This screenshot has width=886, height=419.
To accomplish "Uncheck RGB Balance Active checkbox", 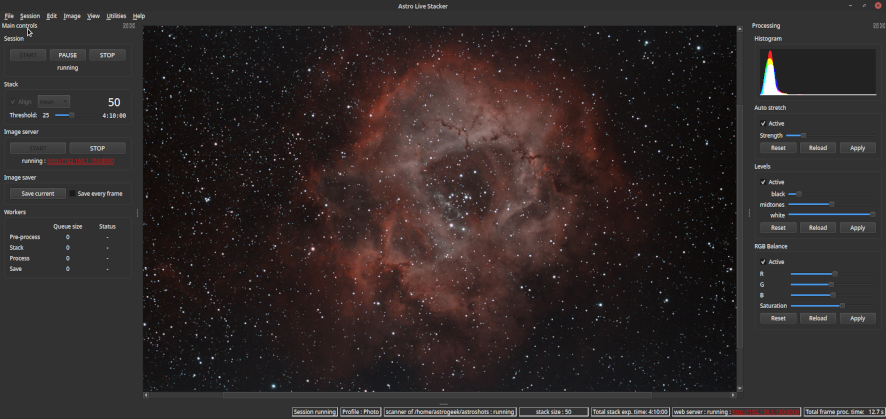I will (x=763, y=262).
